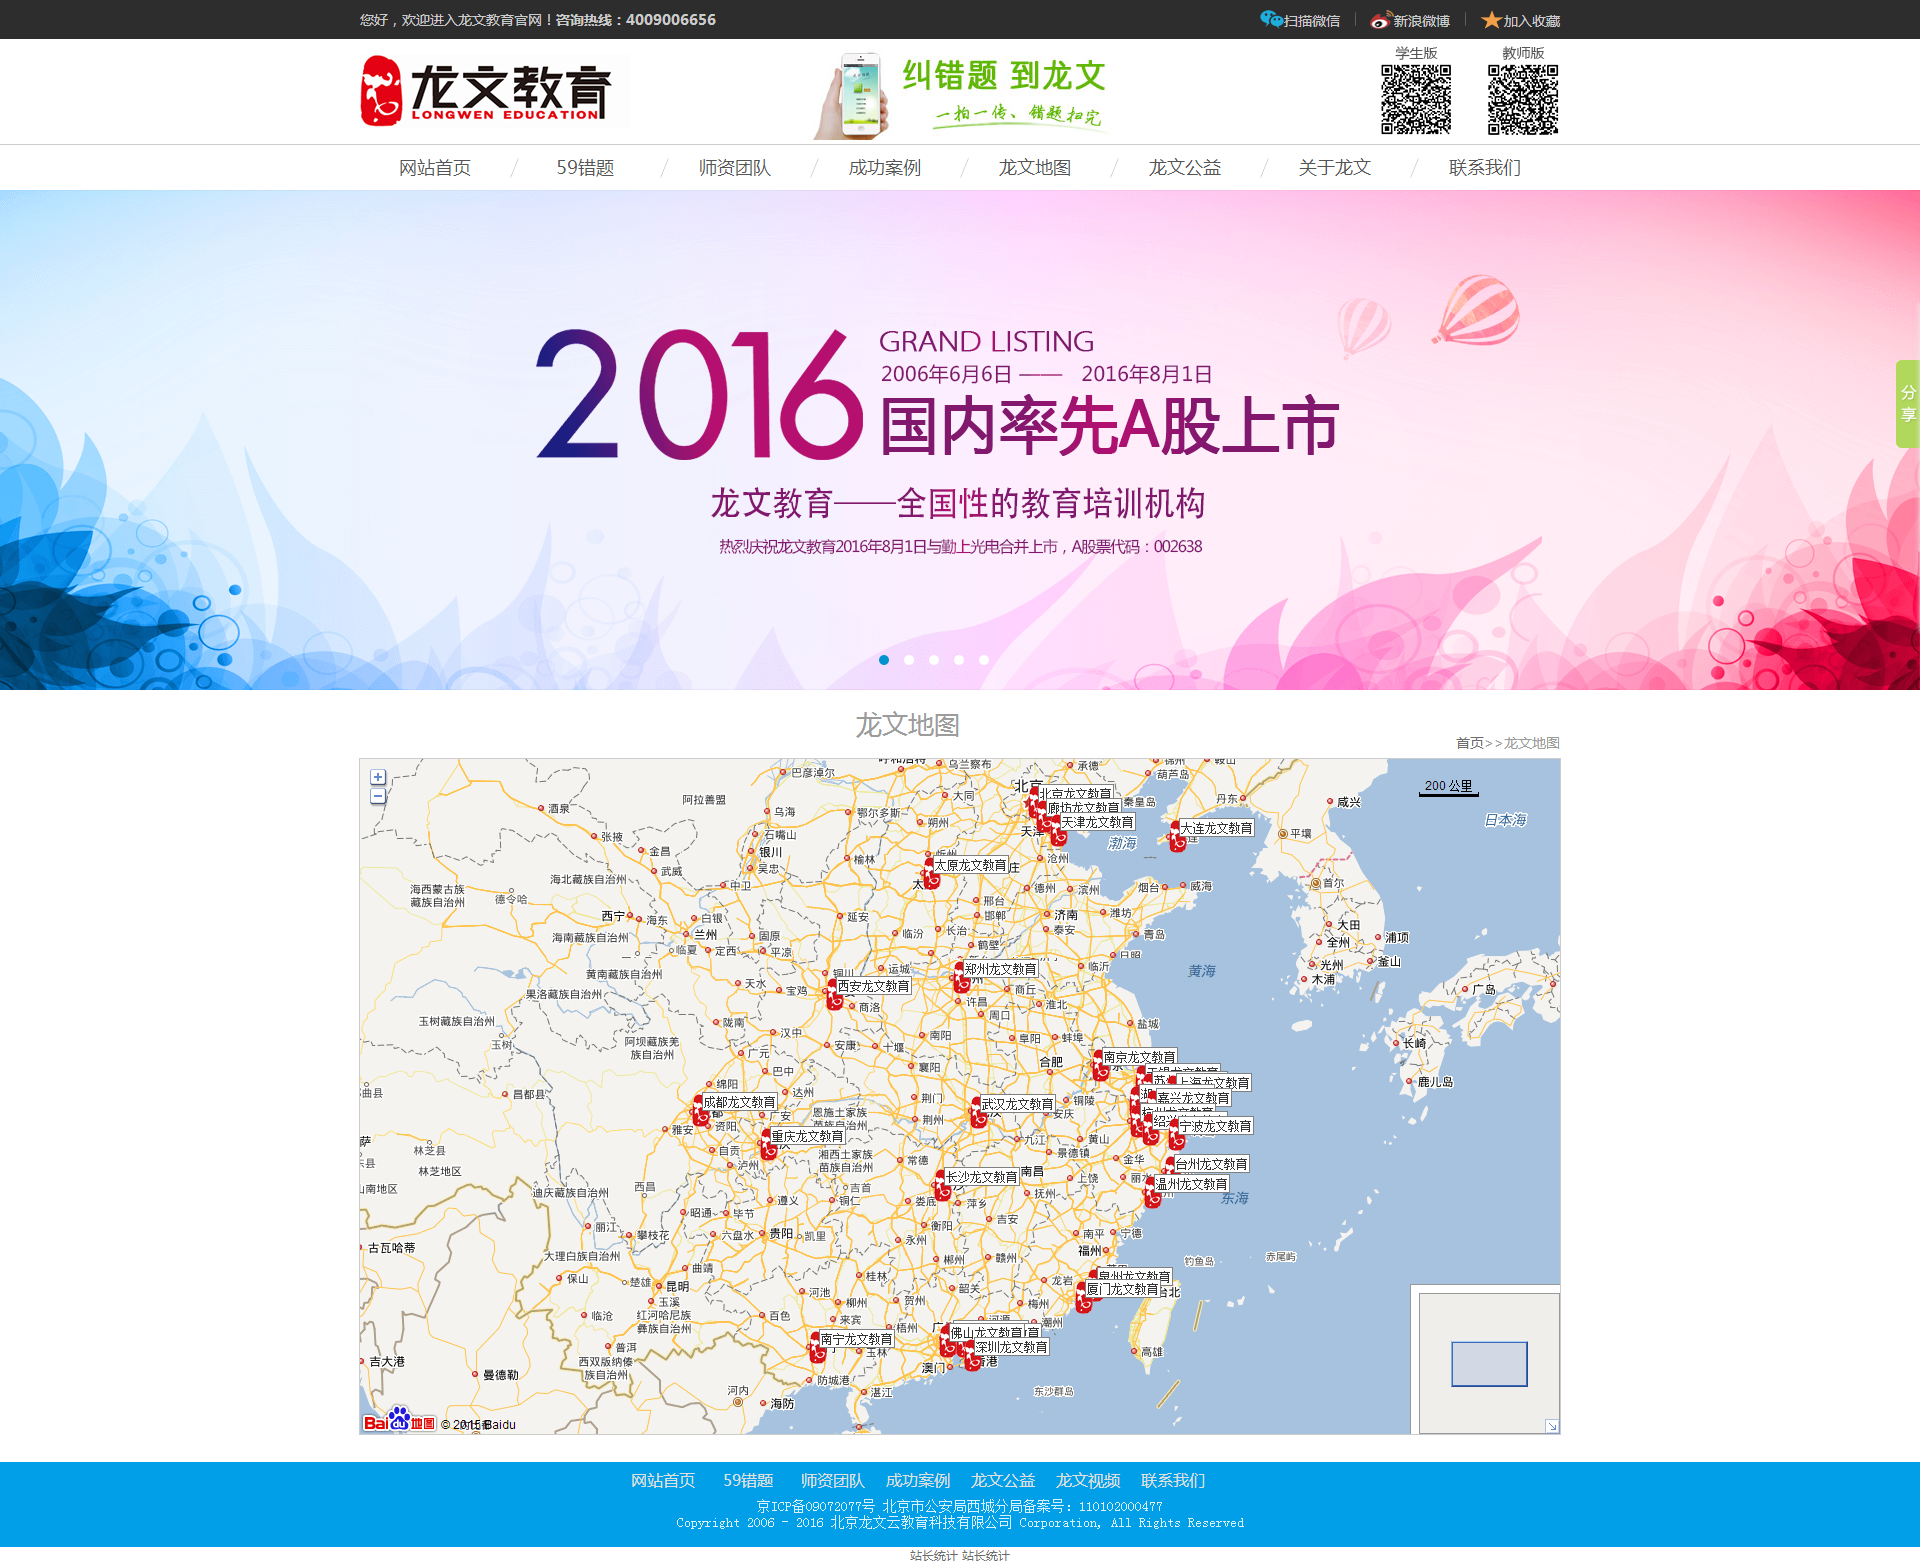Click the 深圳龙文教育 map marker
The width and height of the screenshot is (1920, 1564).
click(972, 1357)
